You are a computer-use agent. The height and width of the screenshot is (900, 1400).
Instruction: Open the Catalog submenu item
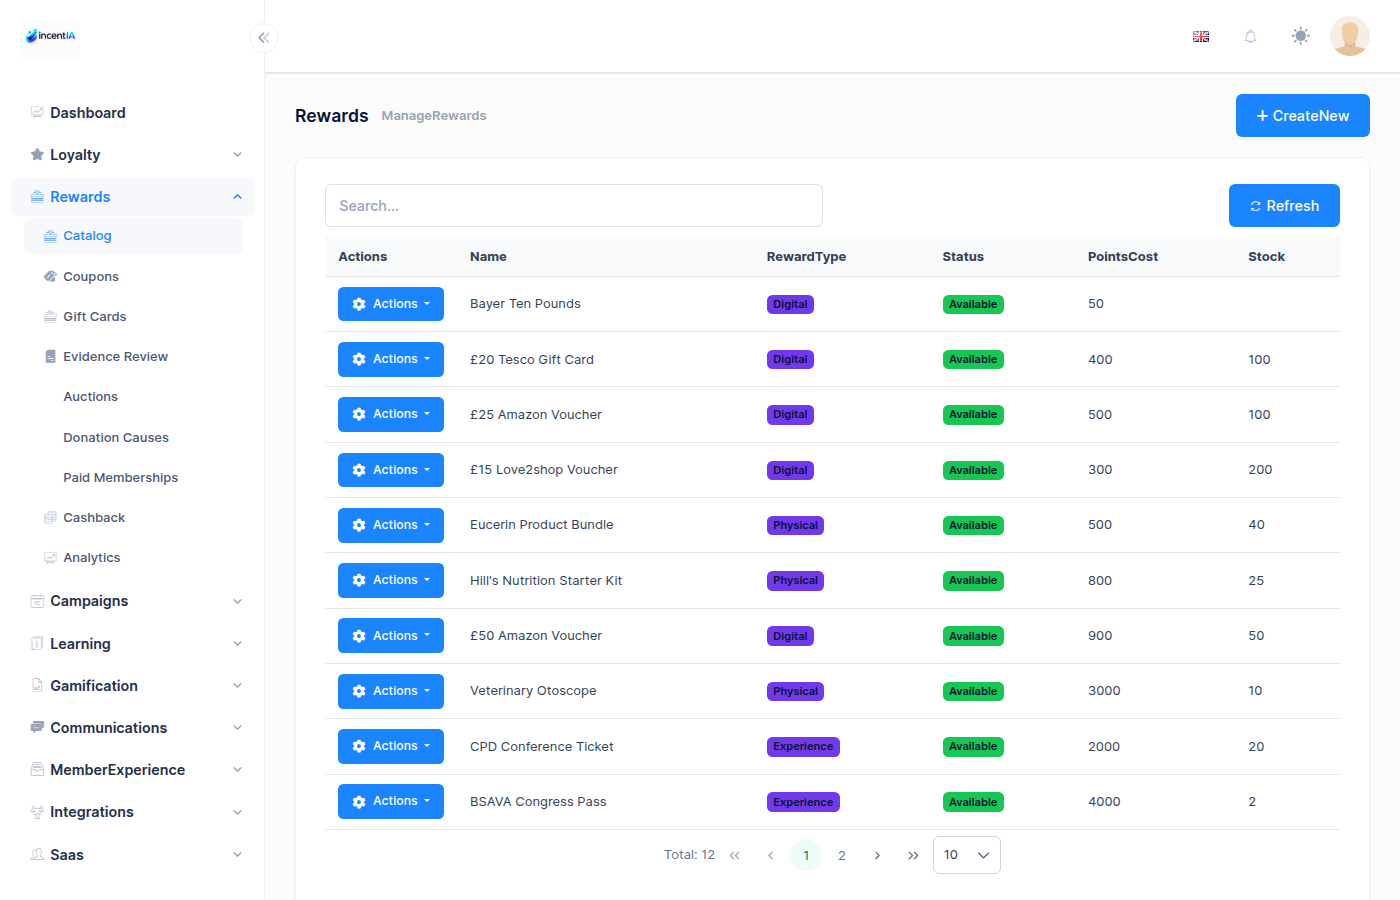pyautogui.click(x=133, y=236)
